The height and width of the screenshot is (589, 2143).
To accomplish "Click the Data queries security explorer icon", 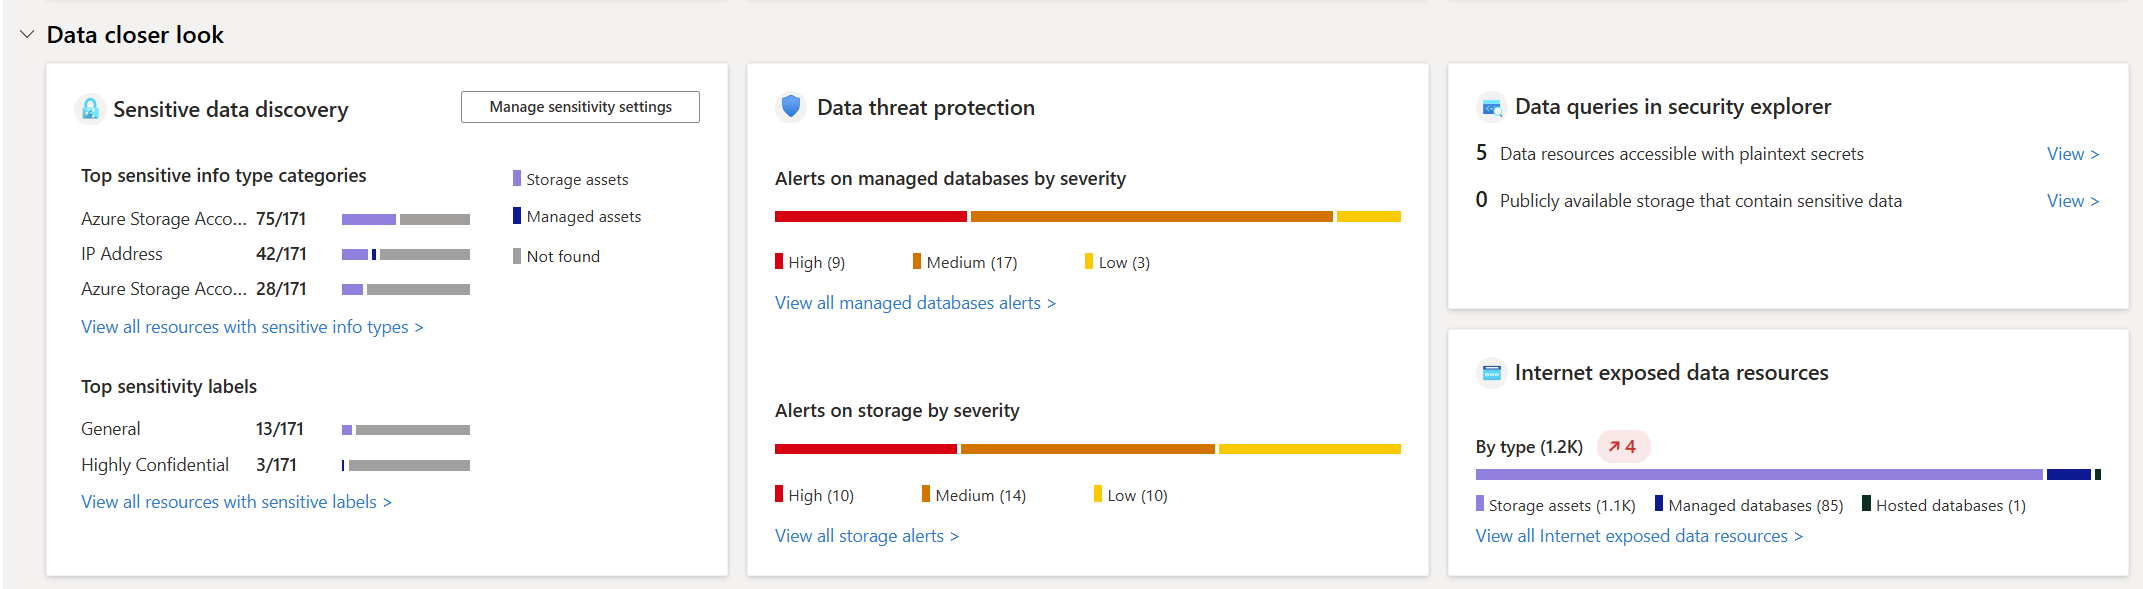I will coord(1491,107).
